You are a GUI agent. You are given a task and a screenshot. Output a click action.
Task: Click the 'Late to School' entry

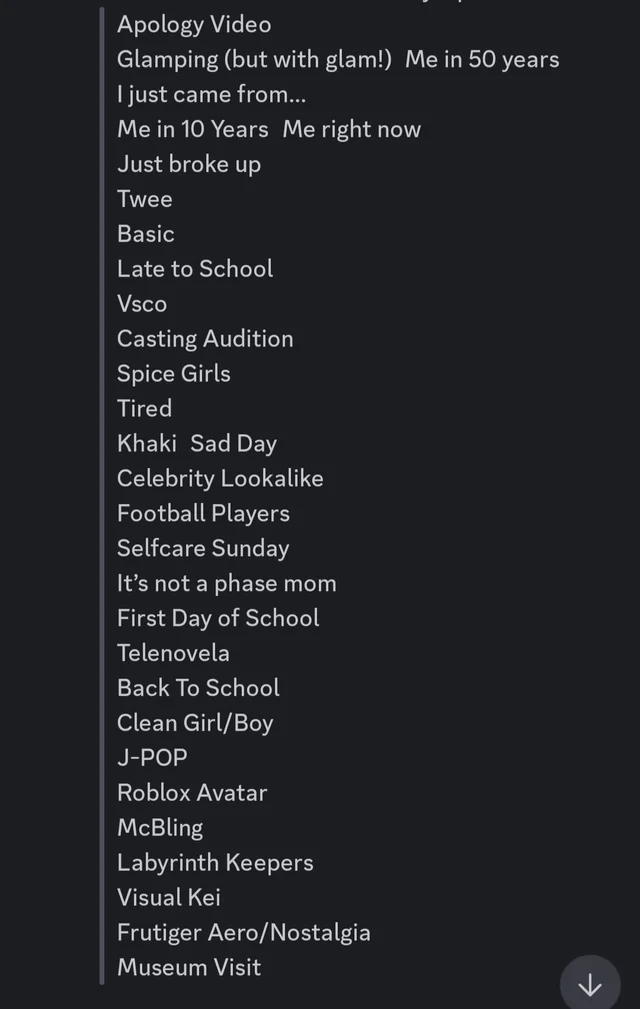(195, 268)
